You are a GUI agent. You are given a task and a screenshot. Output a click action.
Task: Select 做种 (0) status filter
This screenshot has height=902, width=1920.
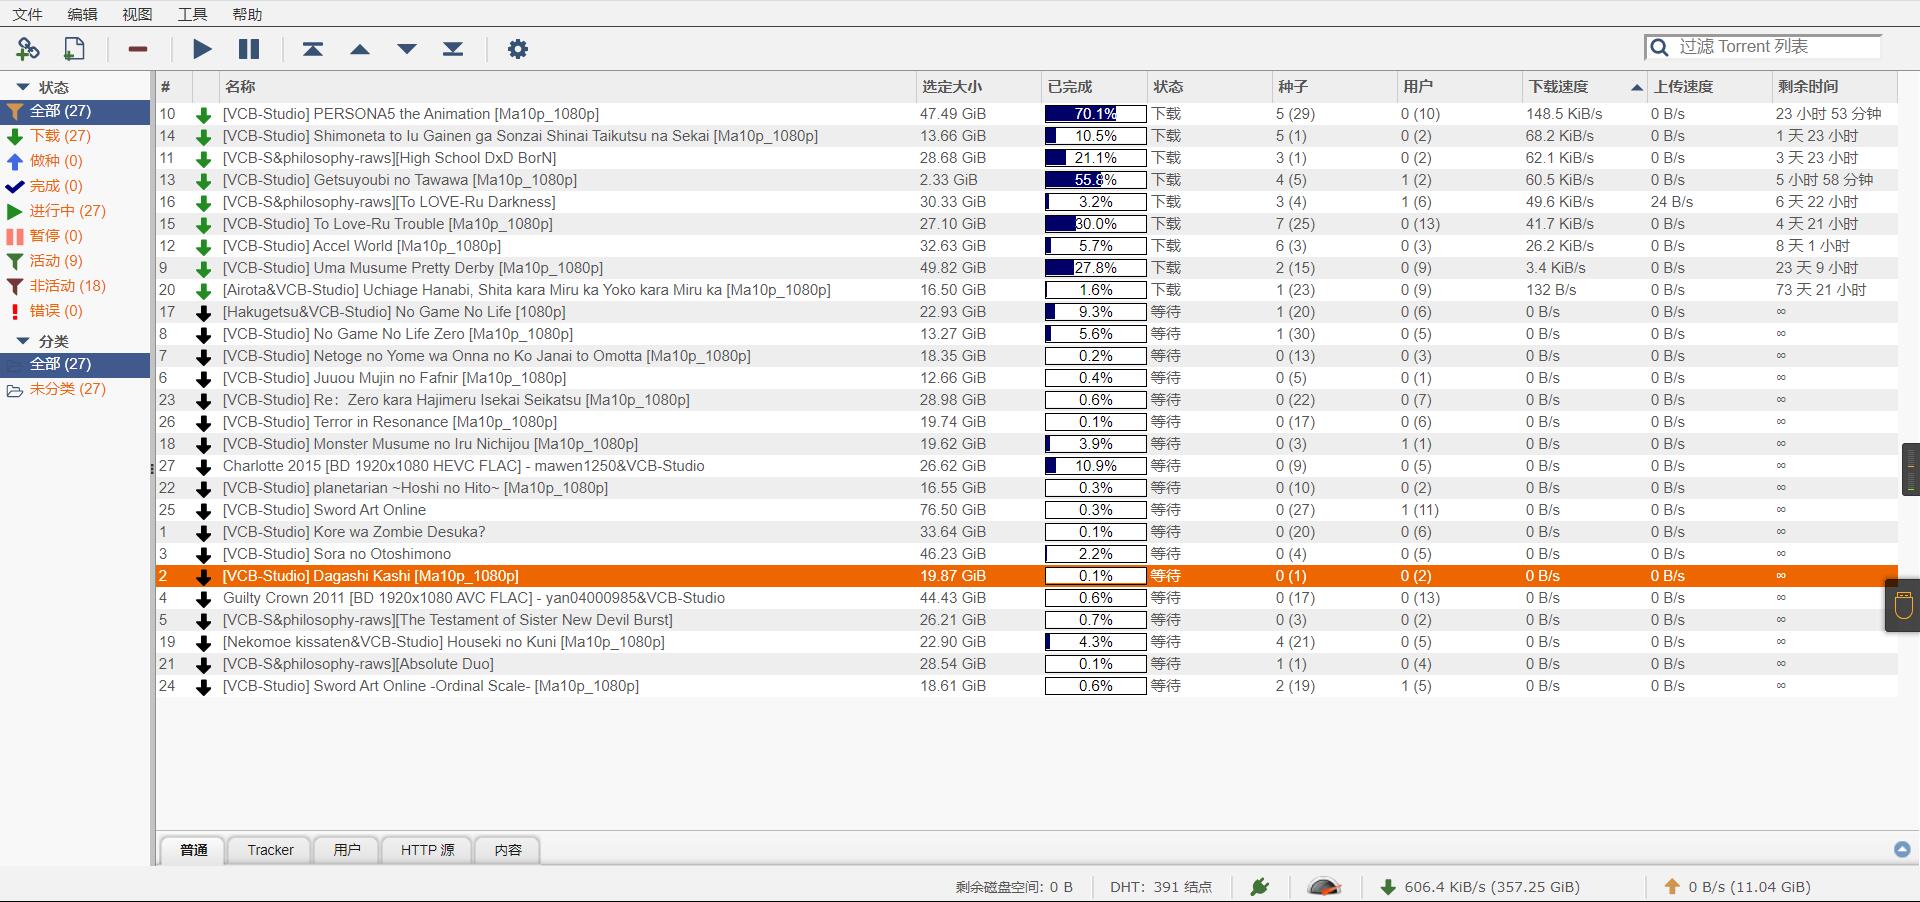coord(75,161)
